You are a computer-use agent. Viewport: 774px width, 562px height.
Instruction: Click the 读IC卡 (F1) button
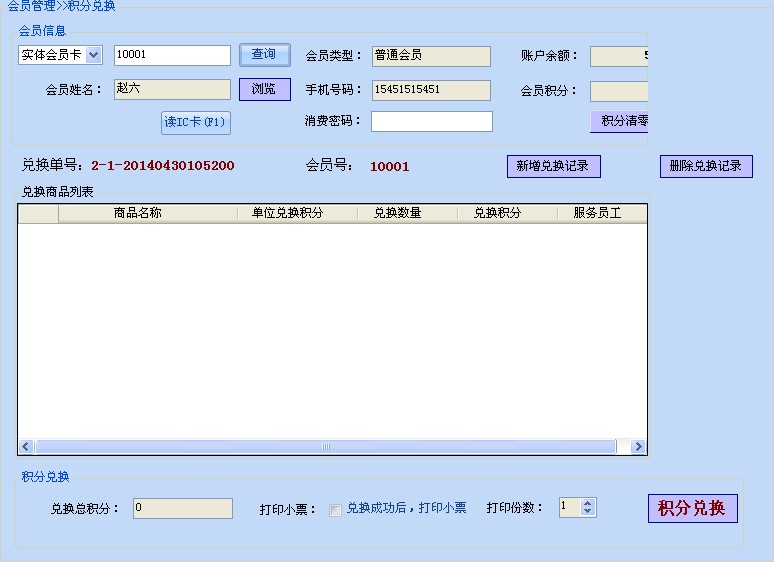[195, 122]
